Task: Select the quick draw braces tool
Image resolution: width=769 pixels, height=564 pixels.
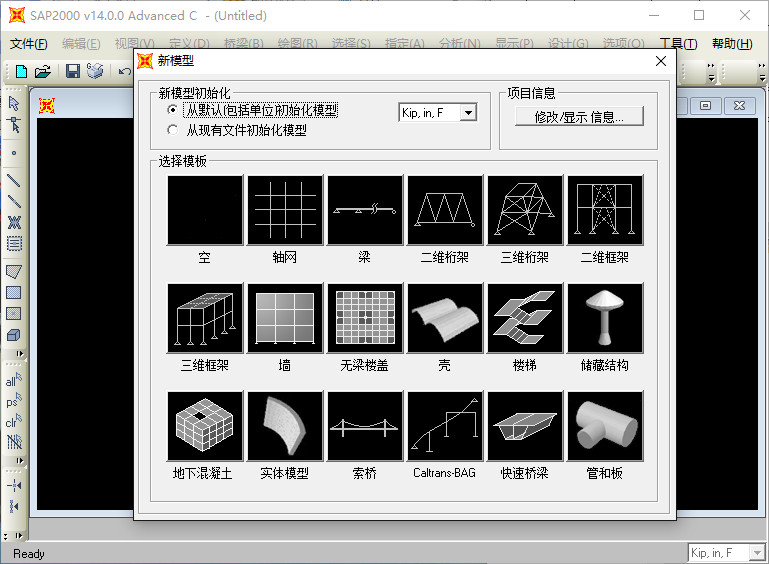Action: 14,223
